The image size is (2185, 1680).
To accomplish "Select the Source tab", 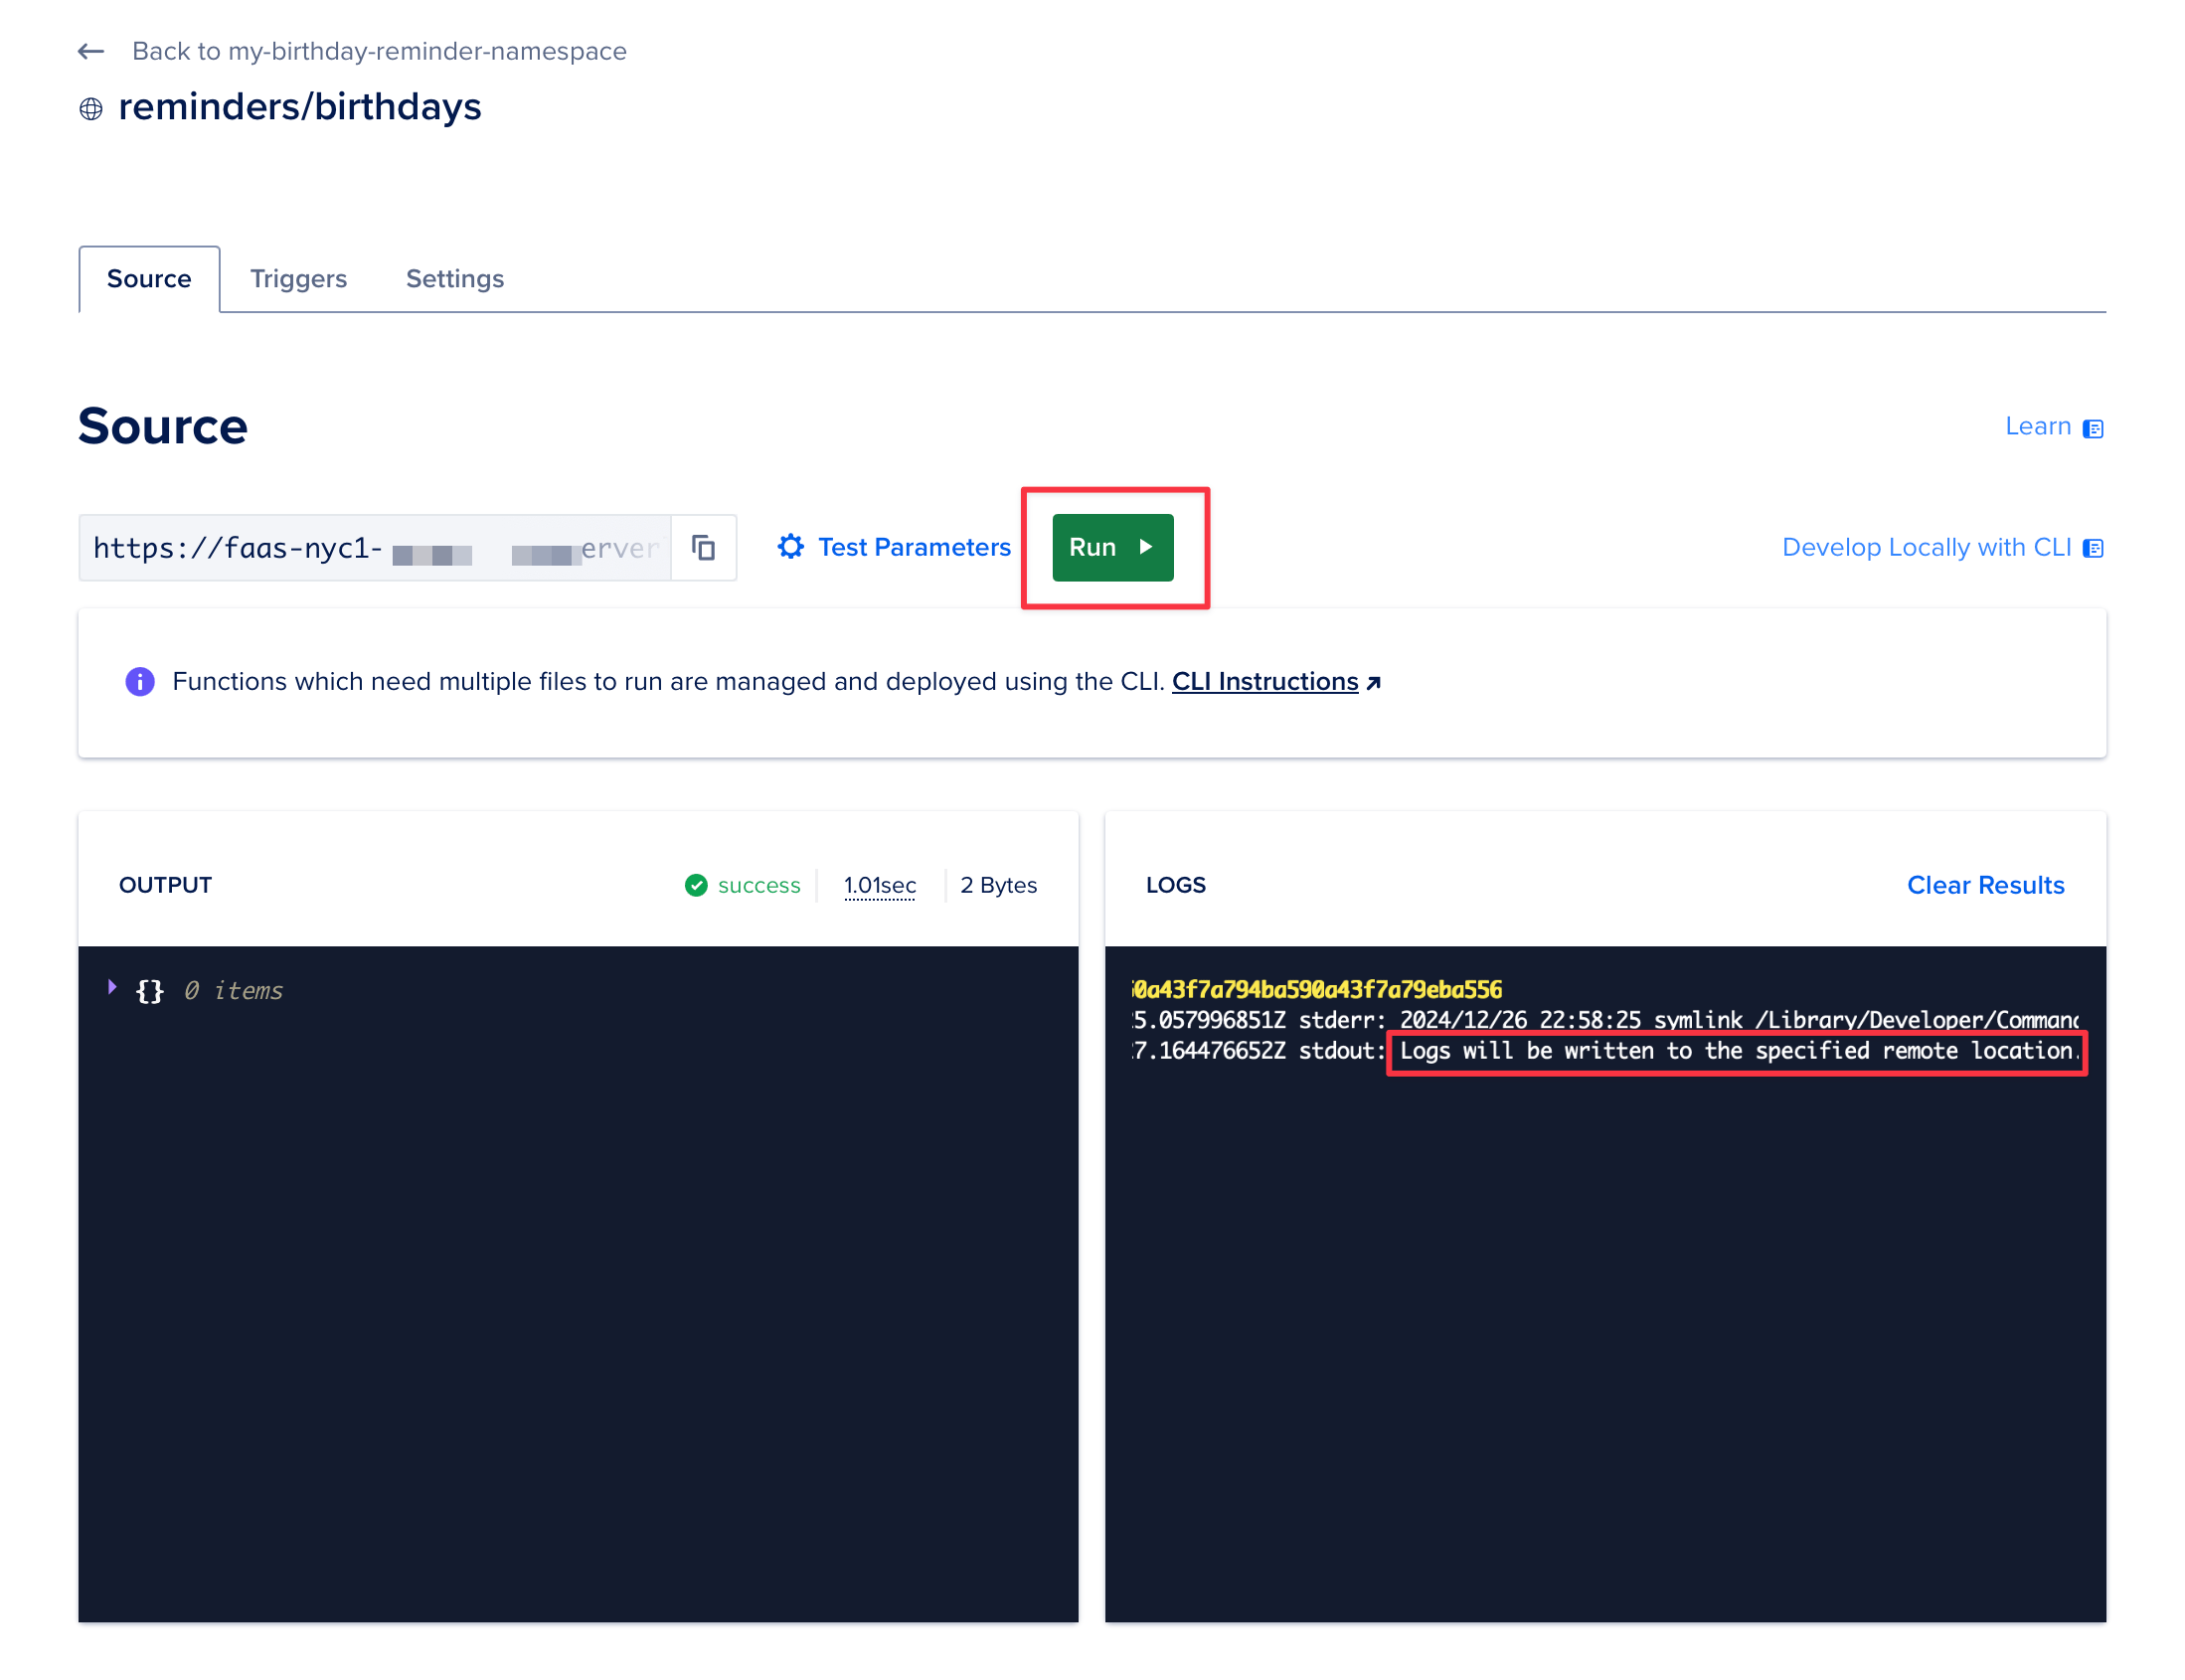I will tap(149, 279).
